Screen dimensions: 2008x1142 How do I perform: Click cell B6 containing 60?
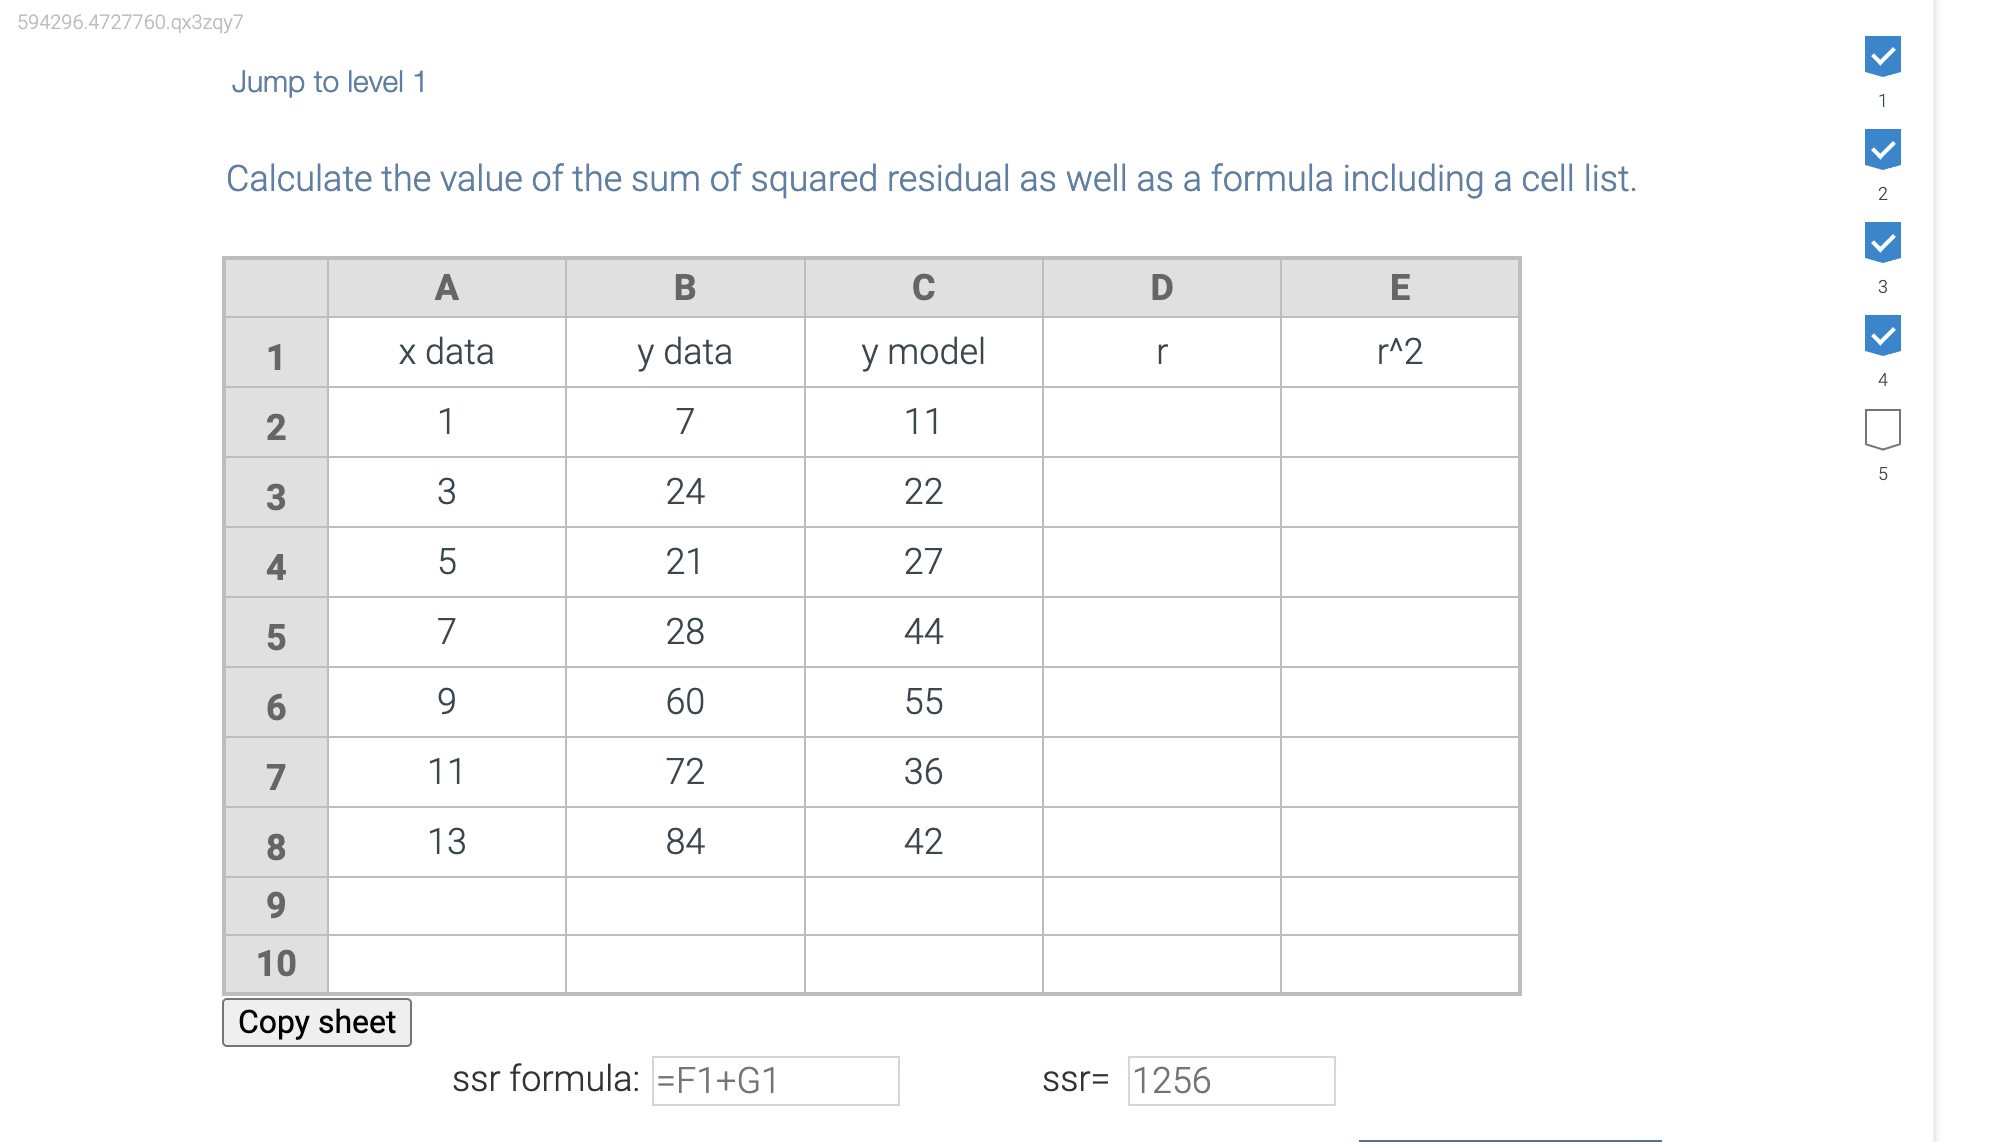point(685,702)
